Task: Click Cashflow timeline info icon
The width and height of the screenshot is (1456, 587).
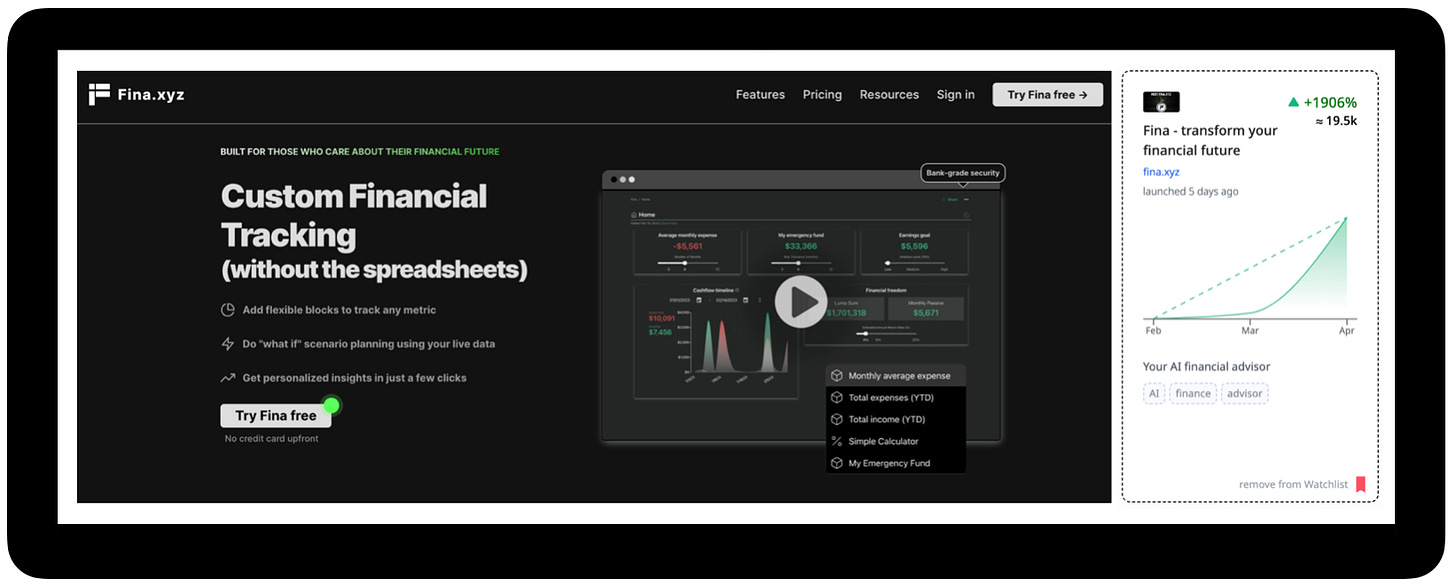Action: (737, 290)
